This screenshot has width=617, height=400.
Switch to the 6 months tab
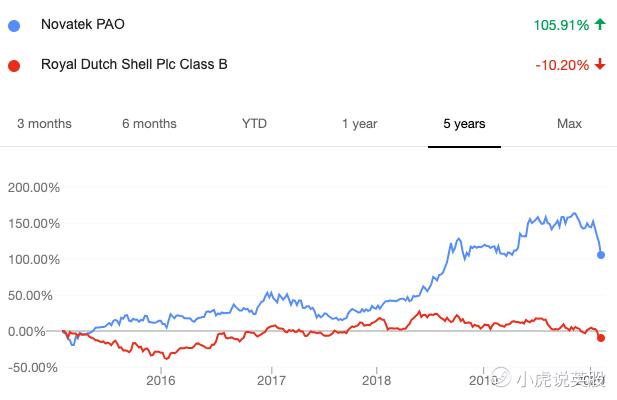click(149, 124)
